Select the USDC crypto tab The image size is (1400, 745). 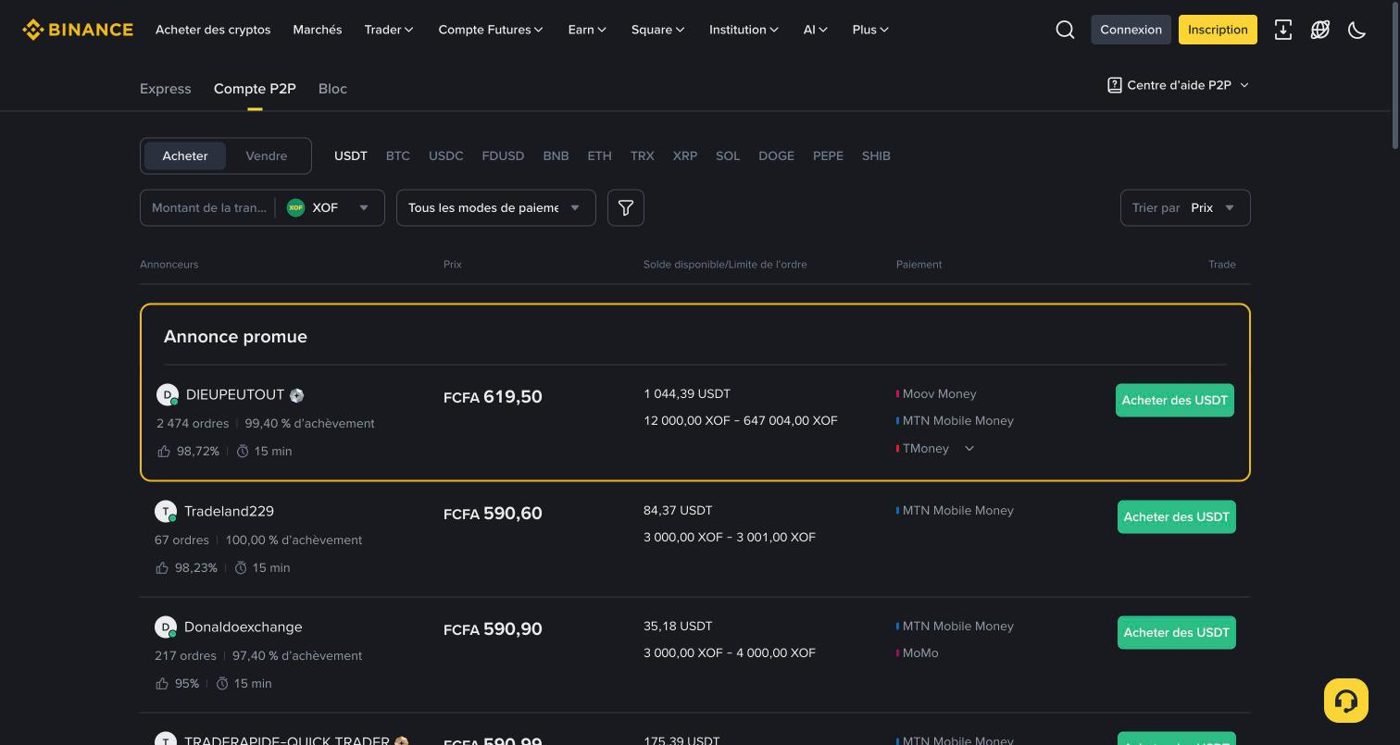tap(446, 156)
